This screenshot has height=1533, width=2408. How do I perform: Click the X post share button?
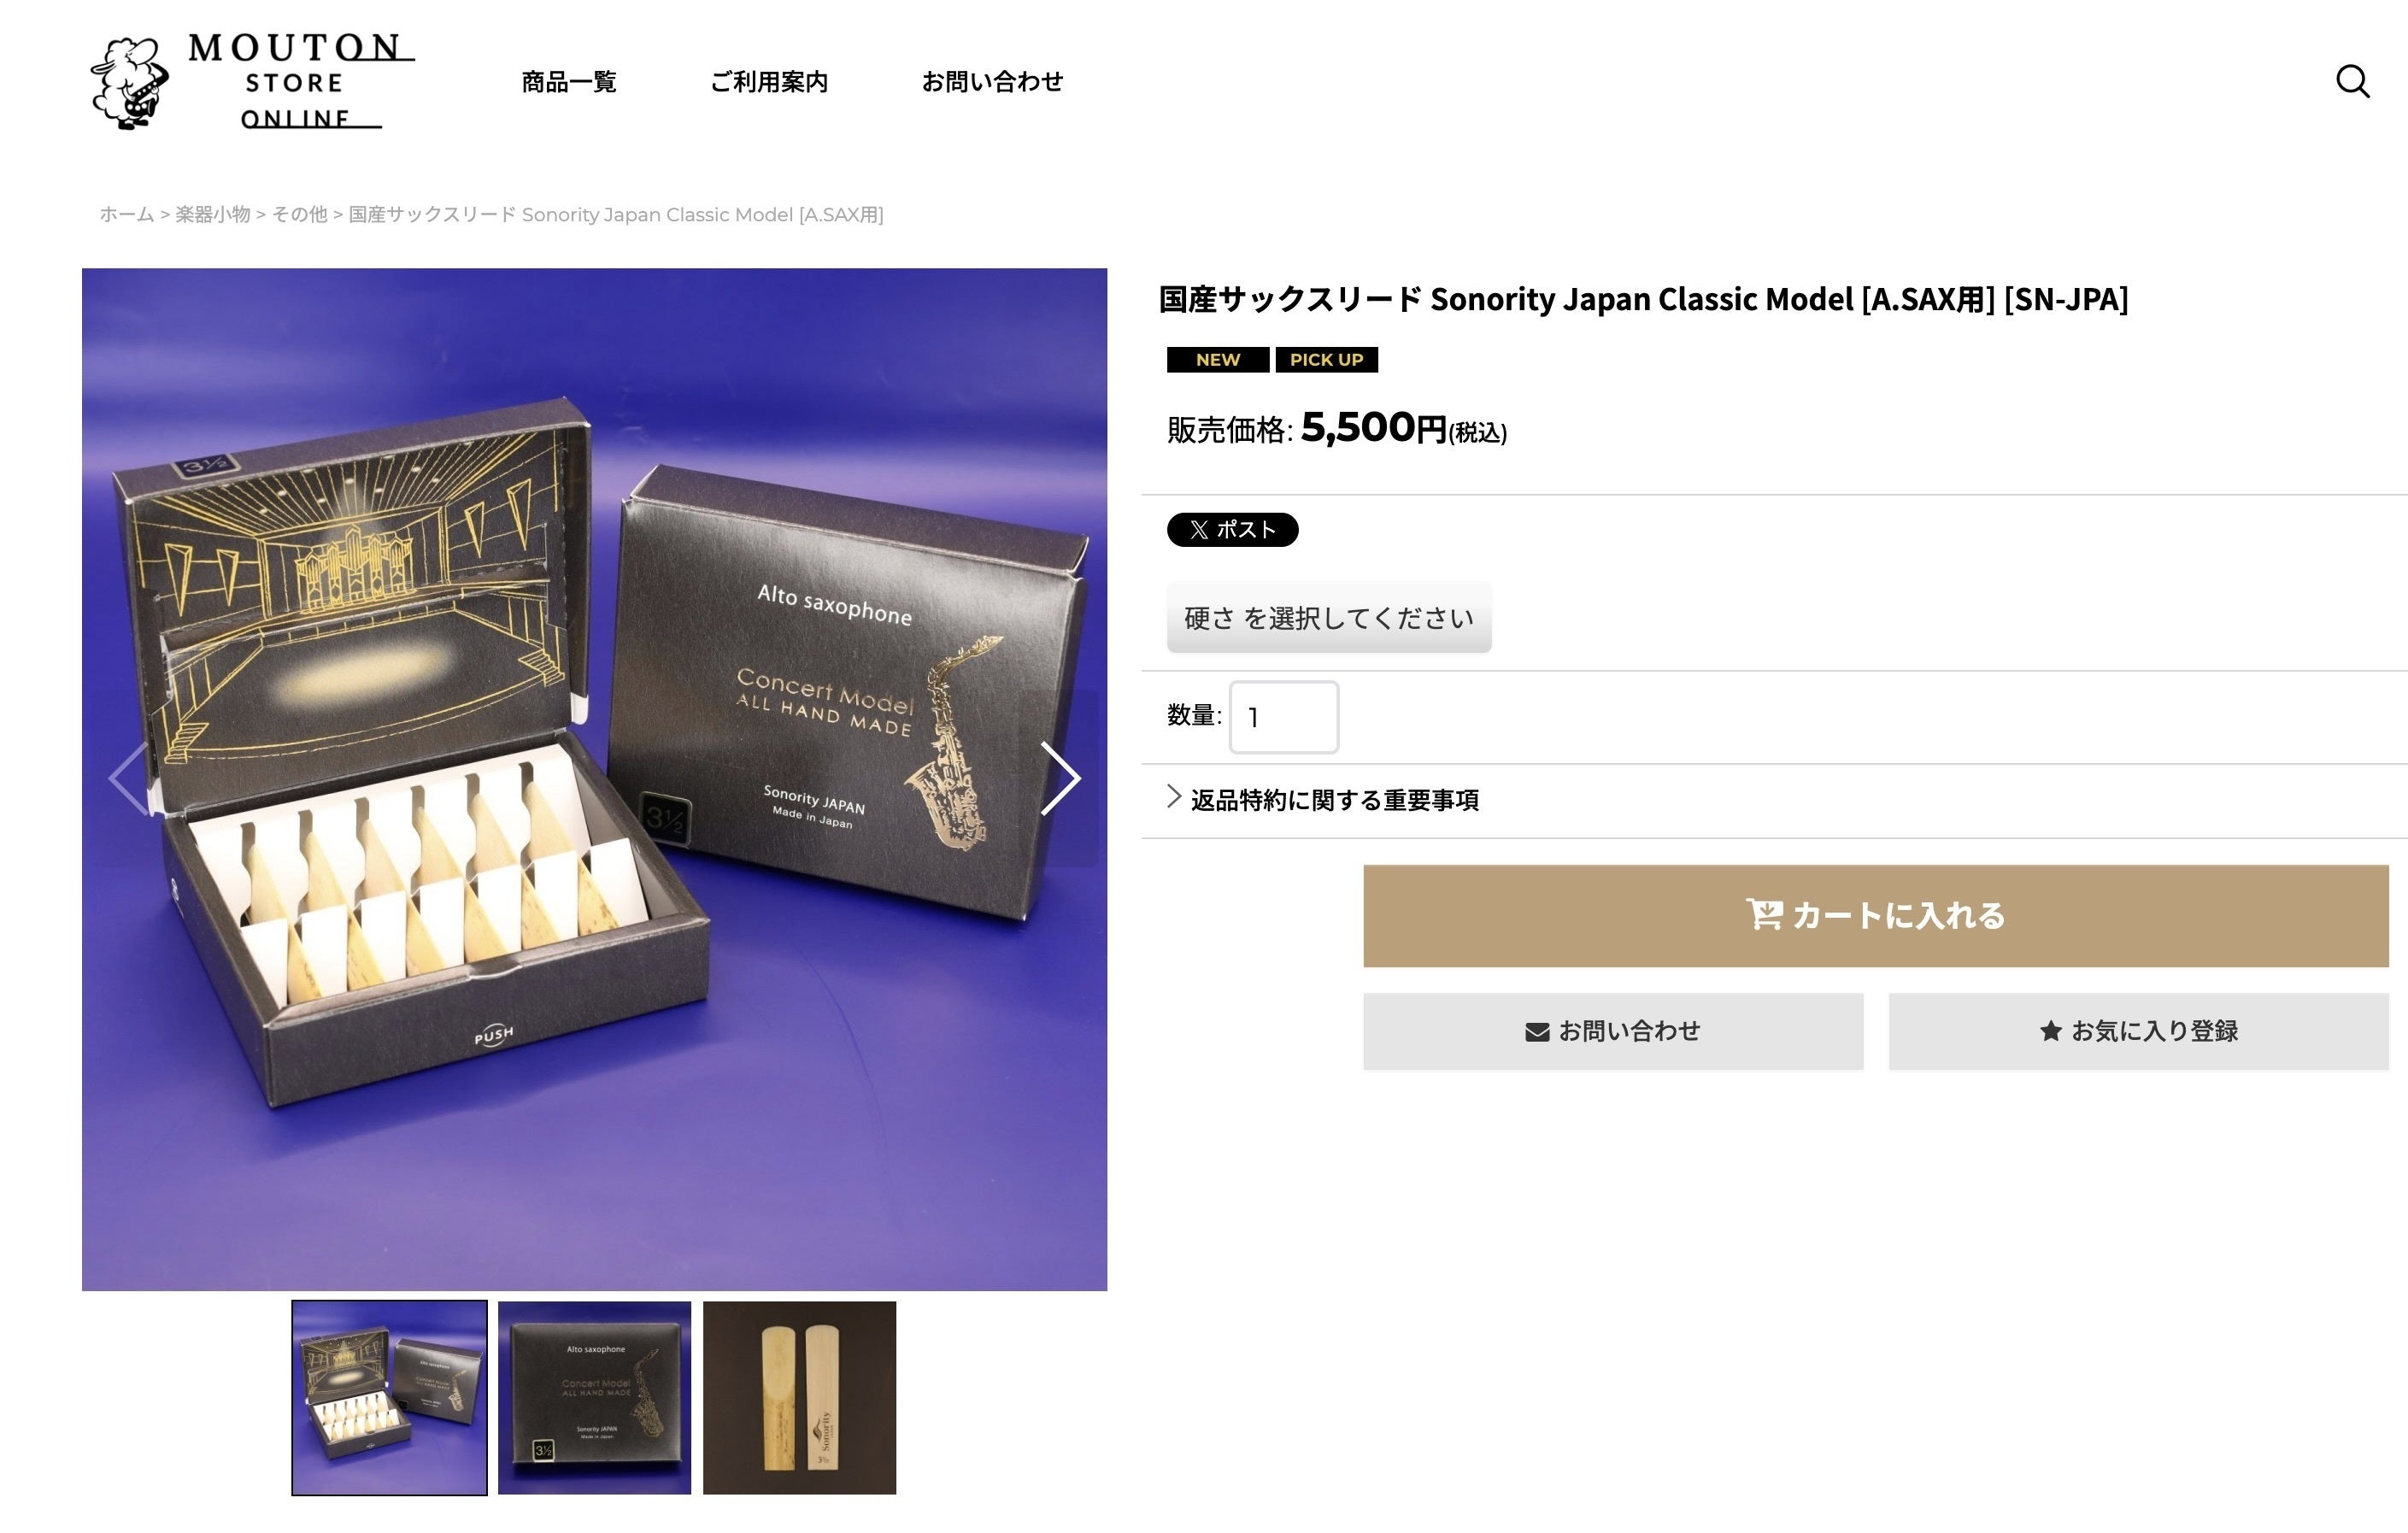click(x=1232, y=530)
